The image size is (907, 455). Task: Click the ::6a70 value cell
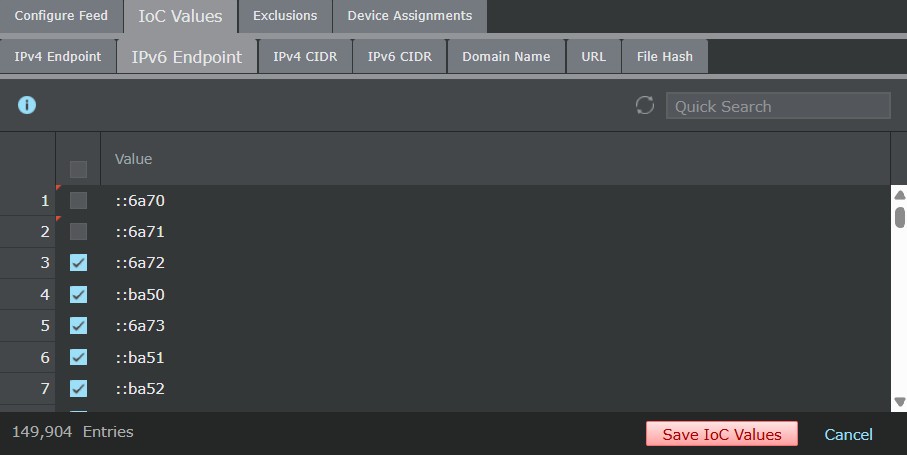click(x=495, y=201)
